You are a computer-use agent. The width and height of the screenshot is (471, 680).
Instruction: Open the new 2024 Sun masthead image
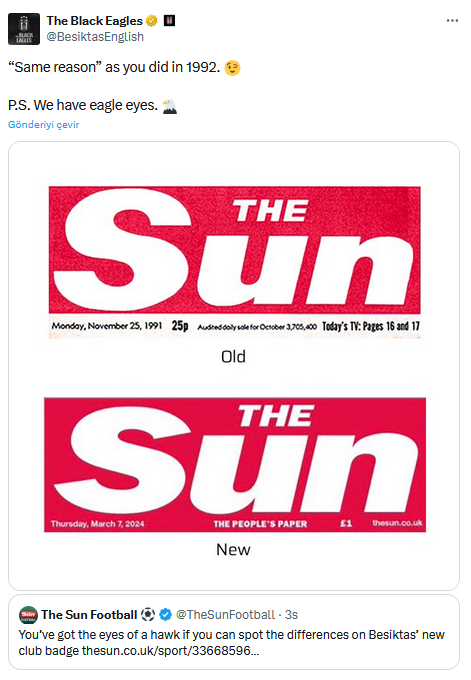coord(235,464)
